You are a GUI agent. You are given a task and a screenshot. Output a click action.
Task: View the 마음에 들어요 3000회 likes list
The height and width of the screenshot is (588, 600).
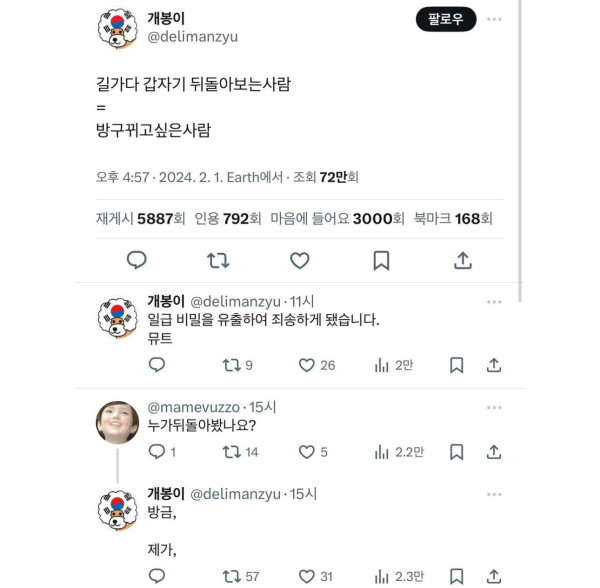[x=337, y=218]
